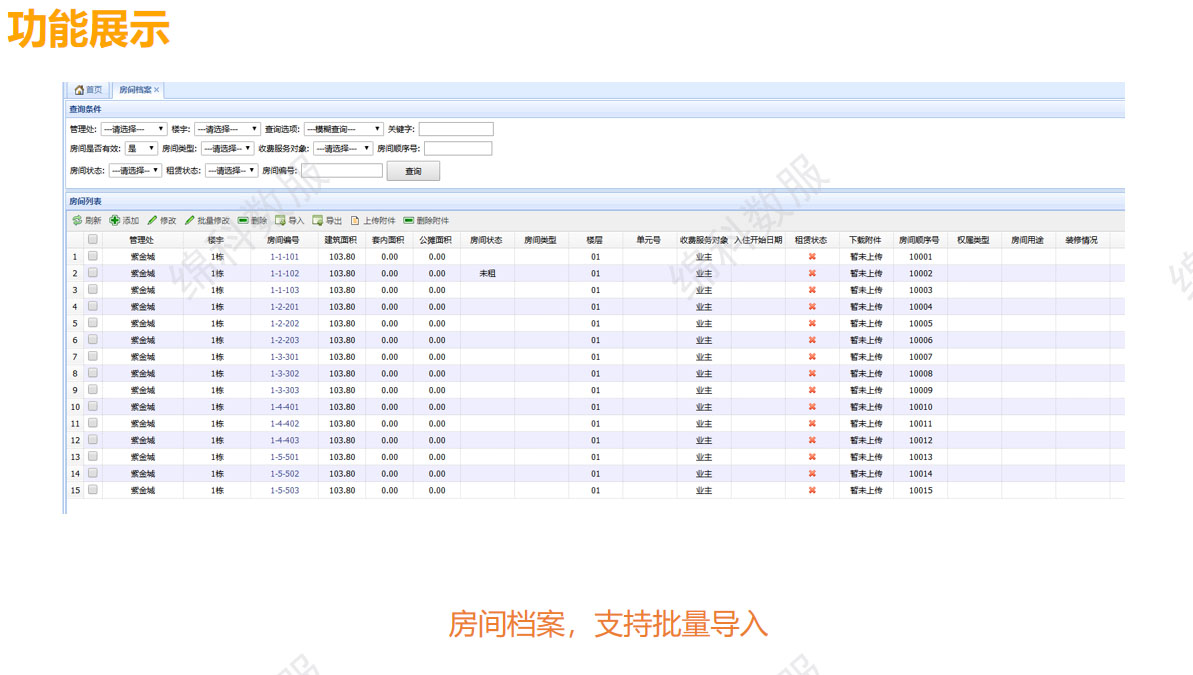This screenshot has width=1193, height=675.
Task: Click the home icon on 首页 tab
Action: [x=78, y=90]
